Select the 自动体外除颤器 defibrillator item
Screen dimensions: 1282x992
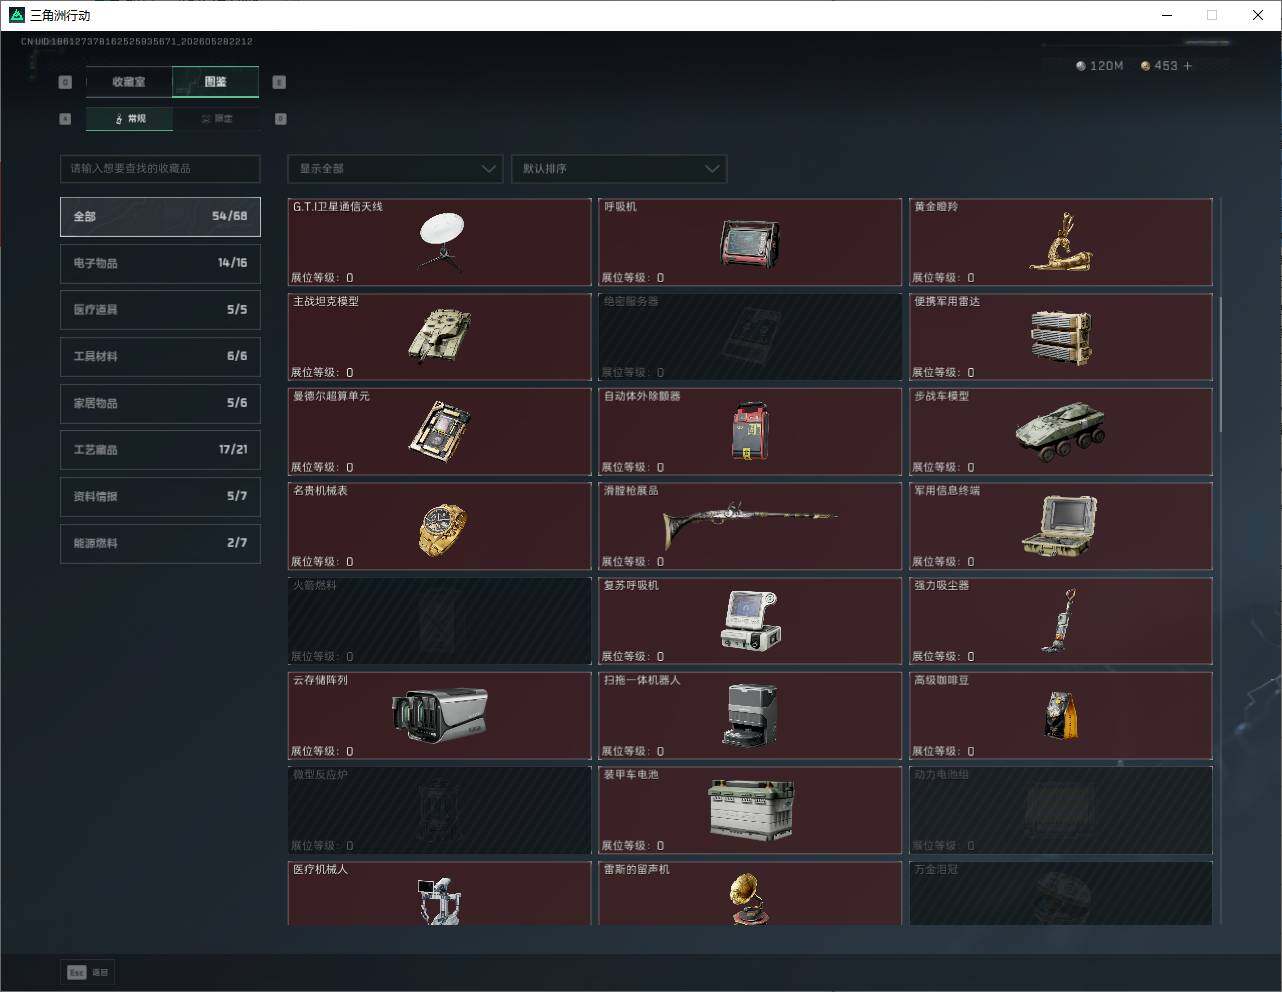click(x=750, y=431)
